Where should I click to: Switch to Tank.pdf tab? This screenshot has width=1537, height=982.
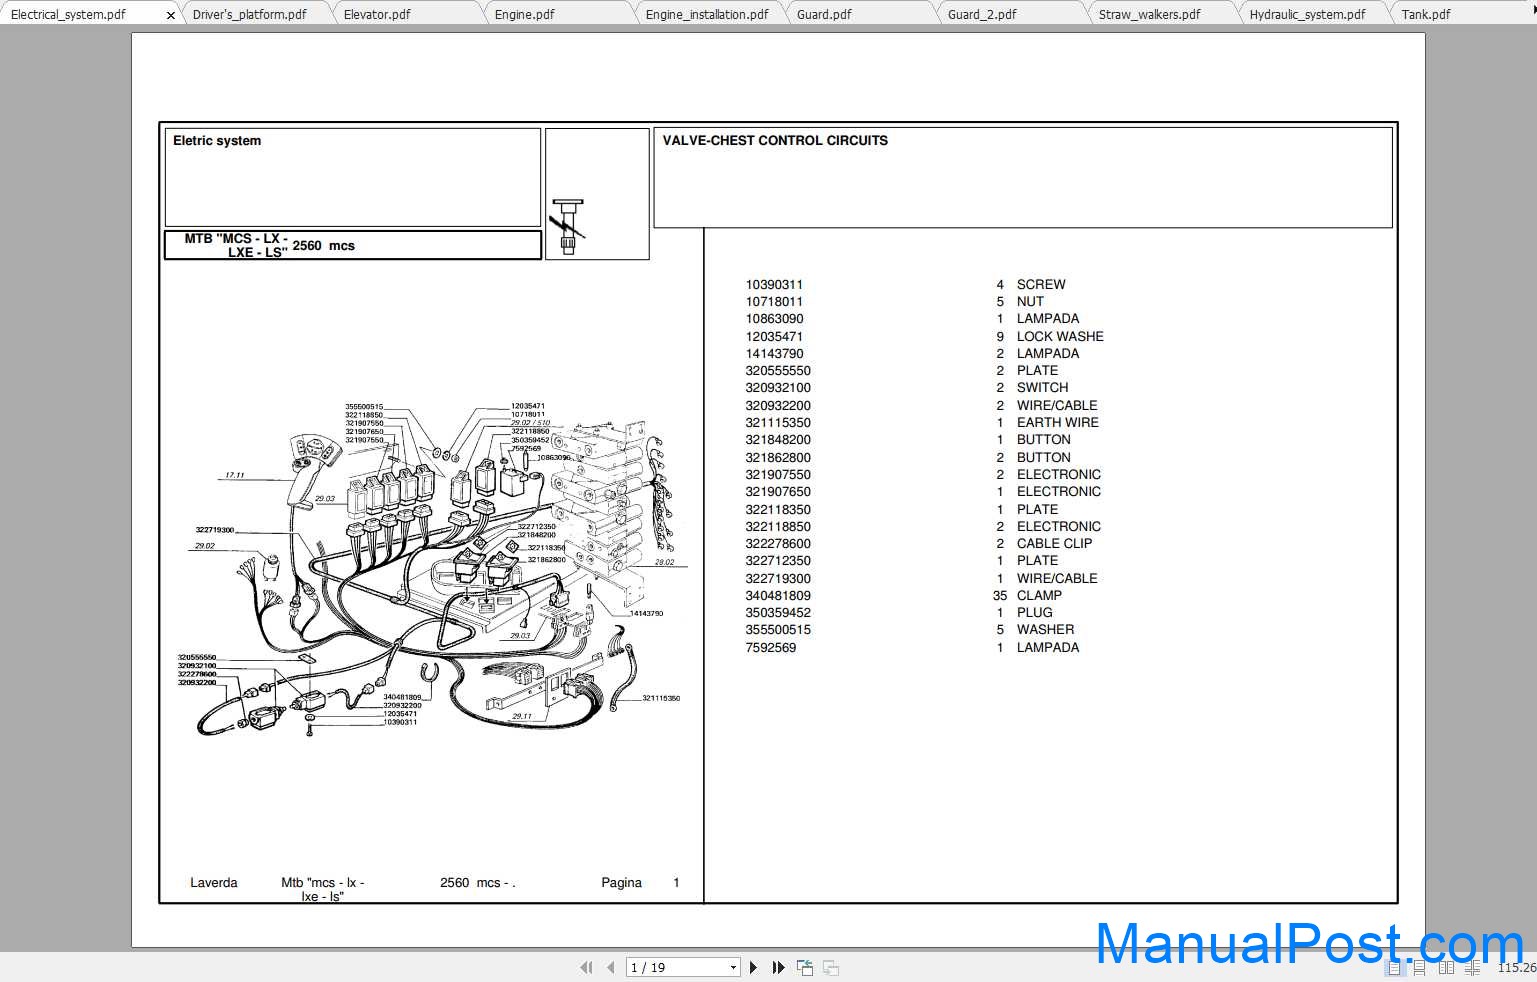(x=1426, y=15)
